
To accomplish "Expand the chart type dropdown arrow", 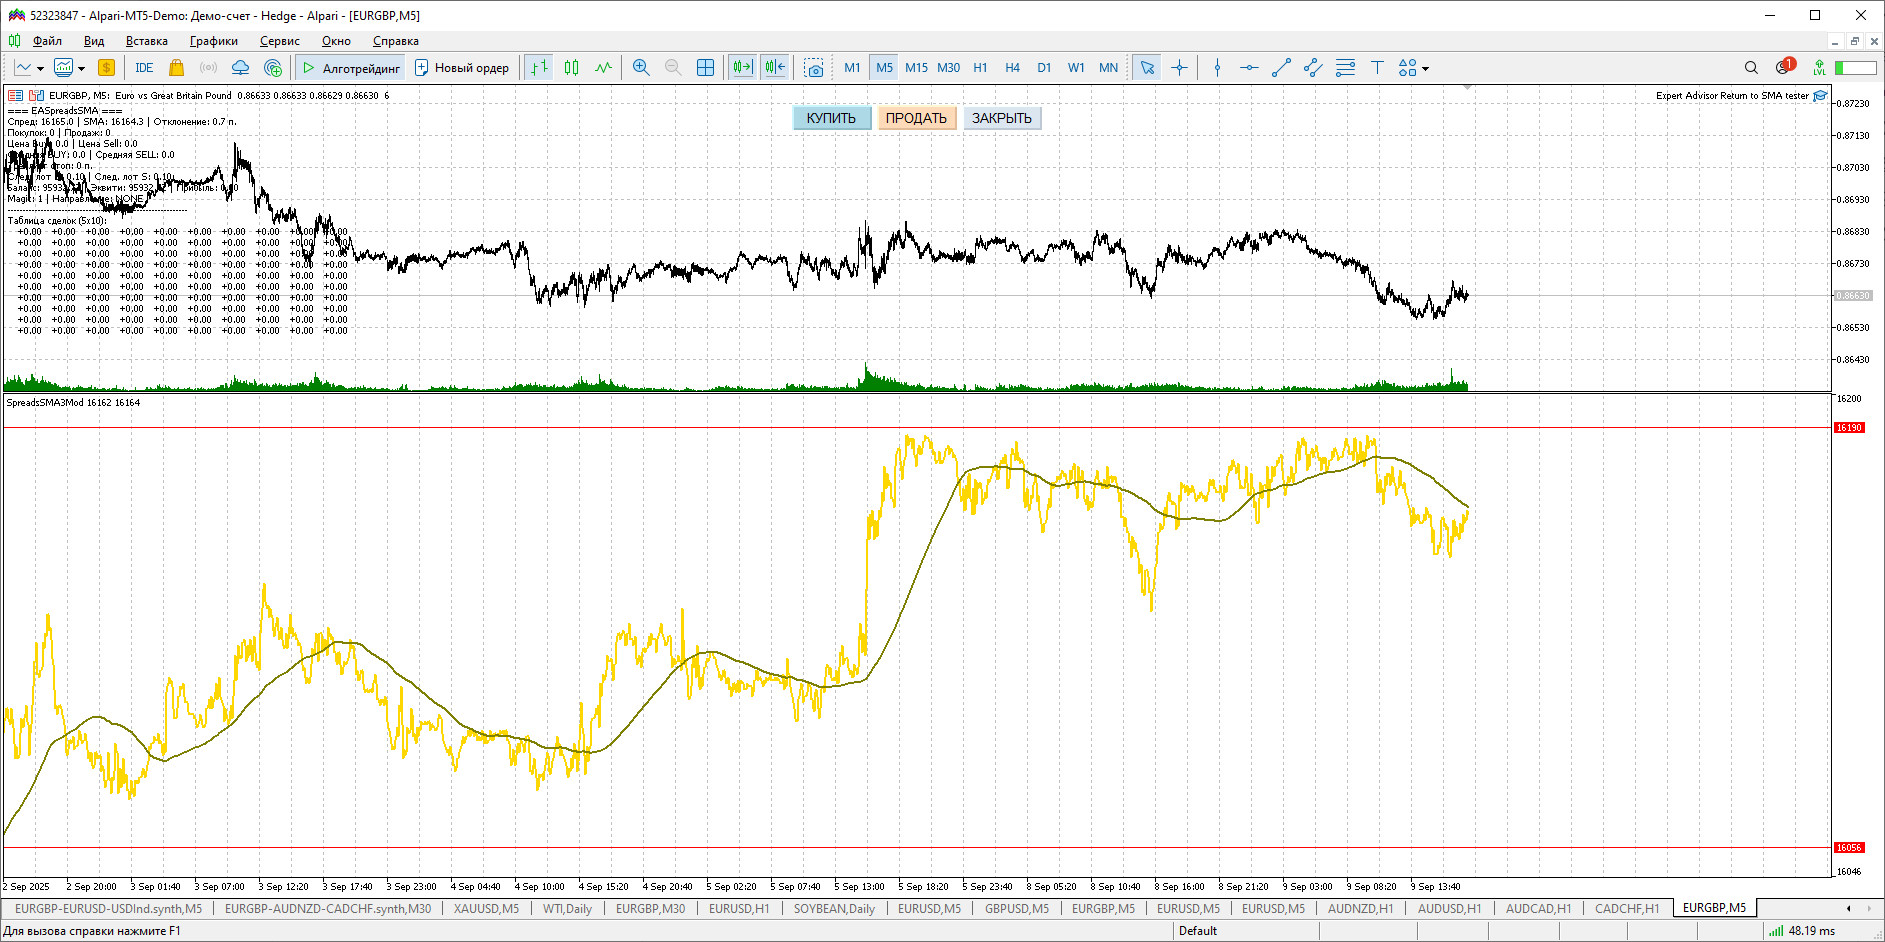I will pos(40,69).
